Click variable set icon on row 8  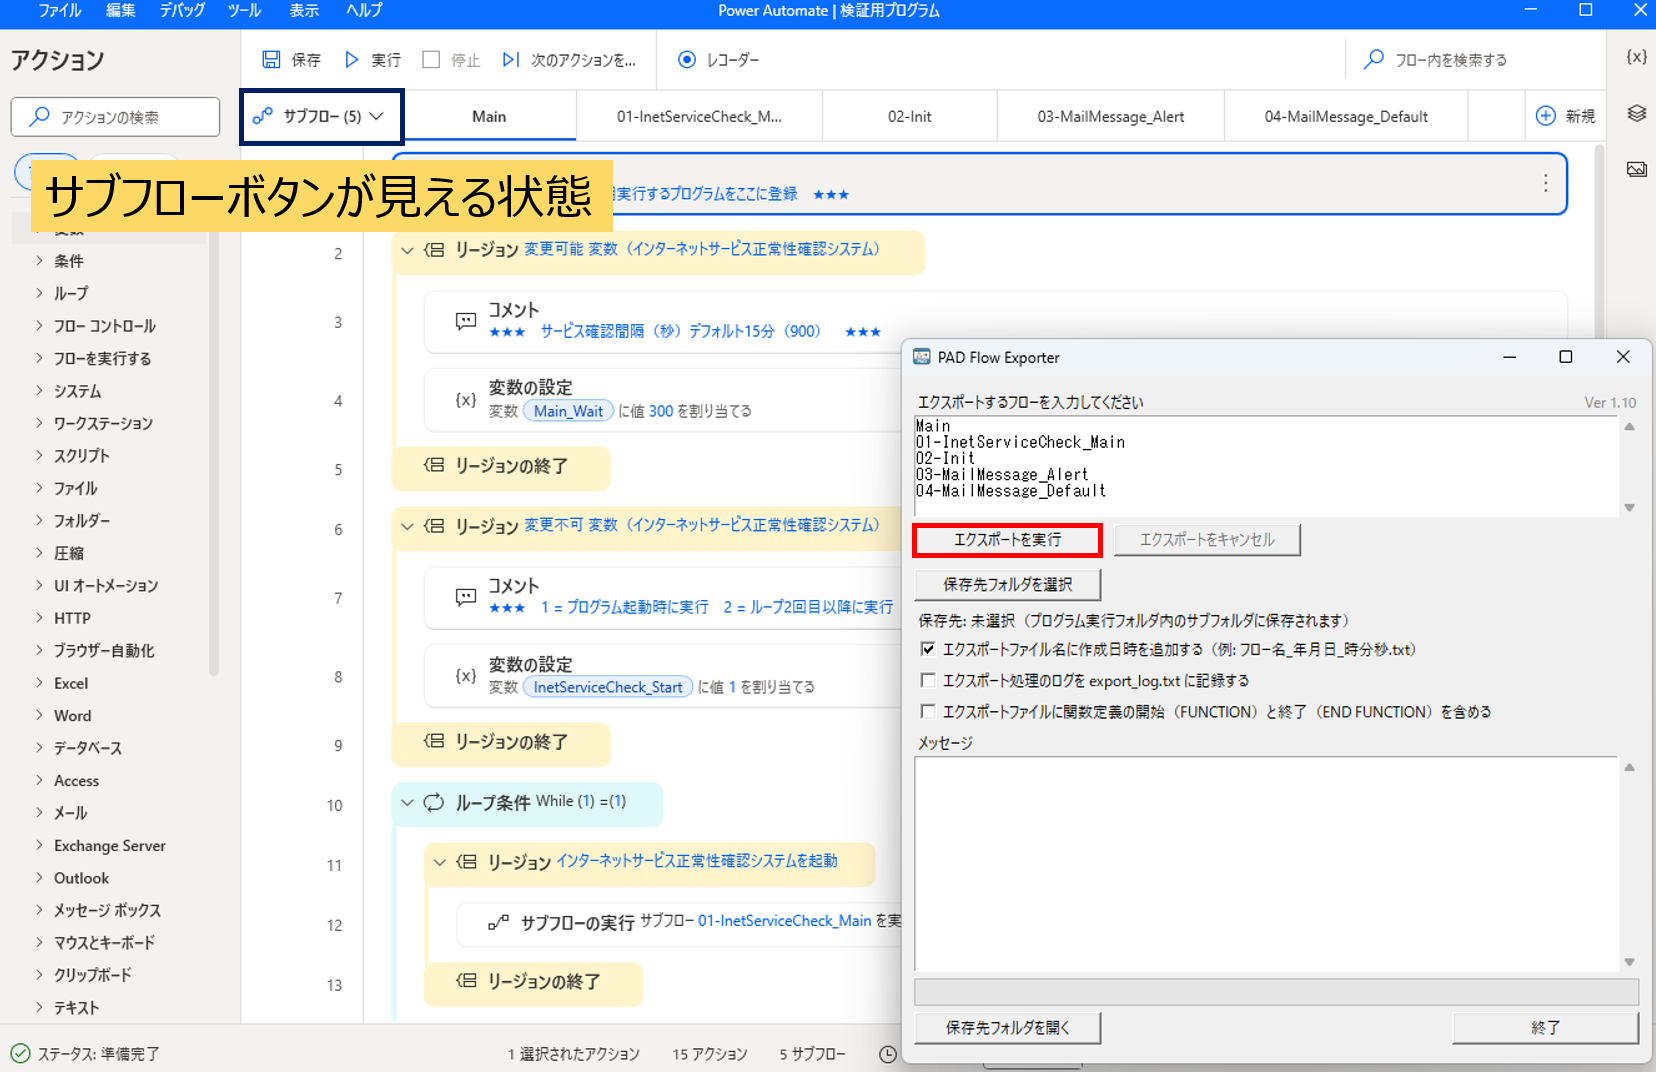(466, 676)
